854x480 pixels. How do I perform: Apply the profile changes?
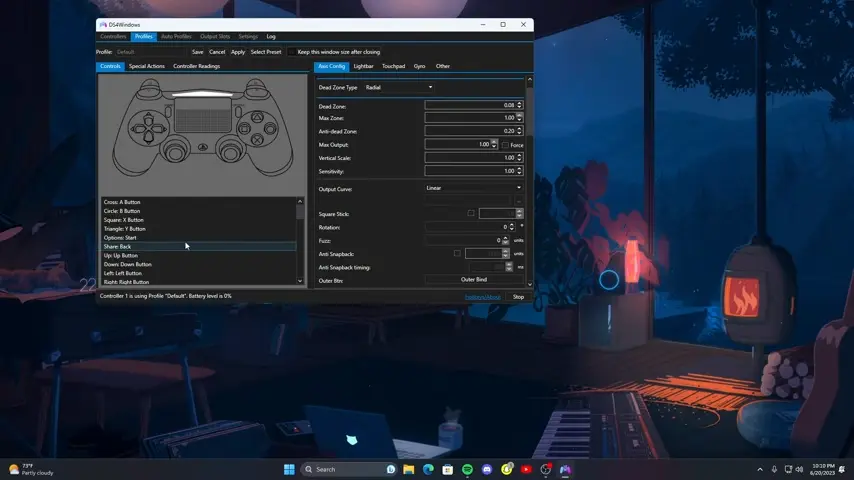pos(238,52)
